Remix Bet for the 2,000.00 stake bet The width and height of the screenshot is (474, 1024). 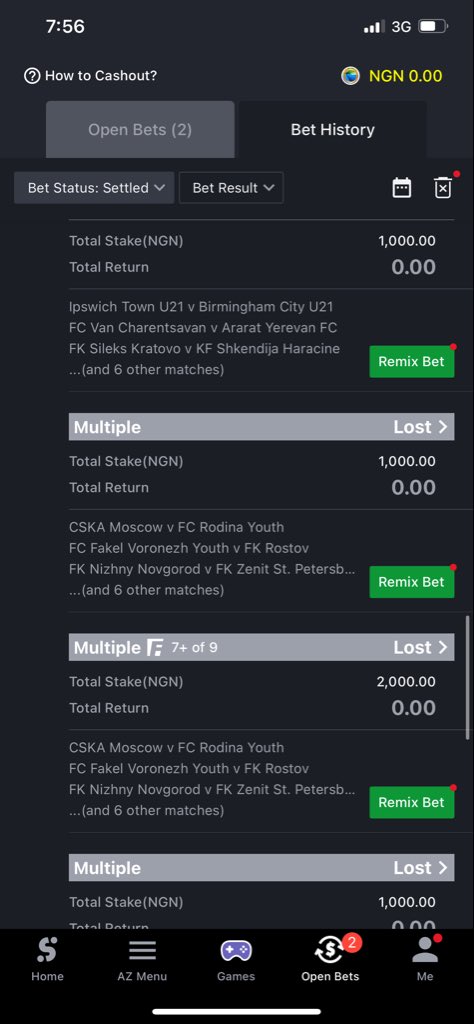pos(411,802)
